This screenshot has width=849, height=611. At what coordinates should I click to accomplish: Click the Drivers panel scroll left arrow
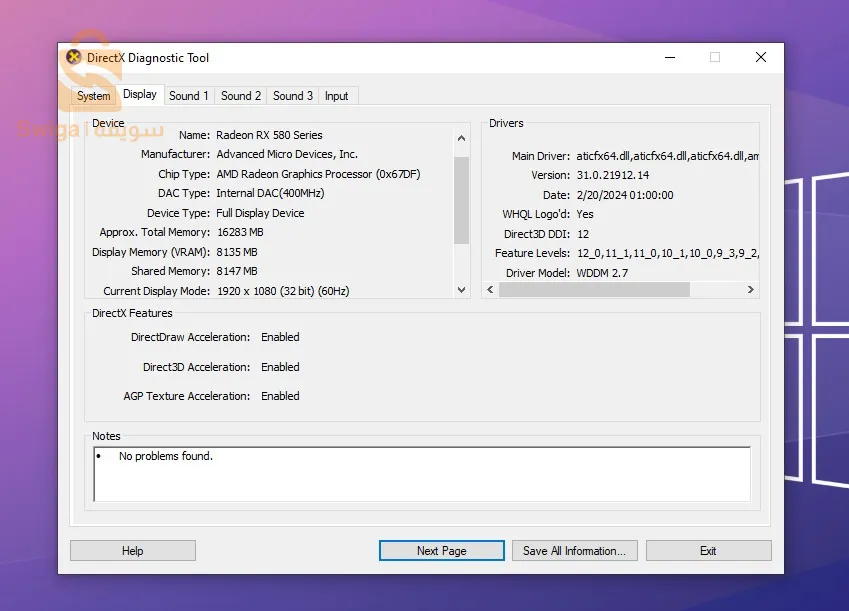tap(490, 290)
